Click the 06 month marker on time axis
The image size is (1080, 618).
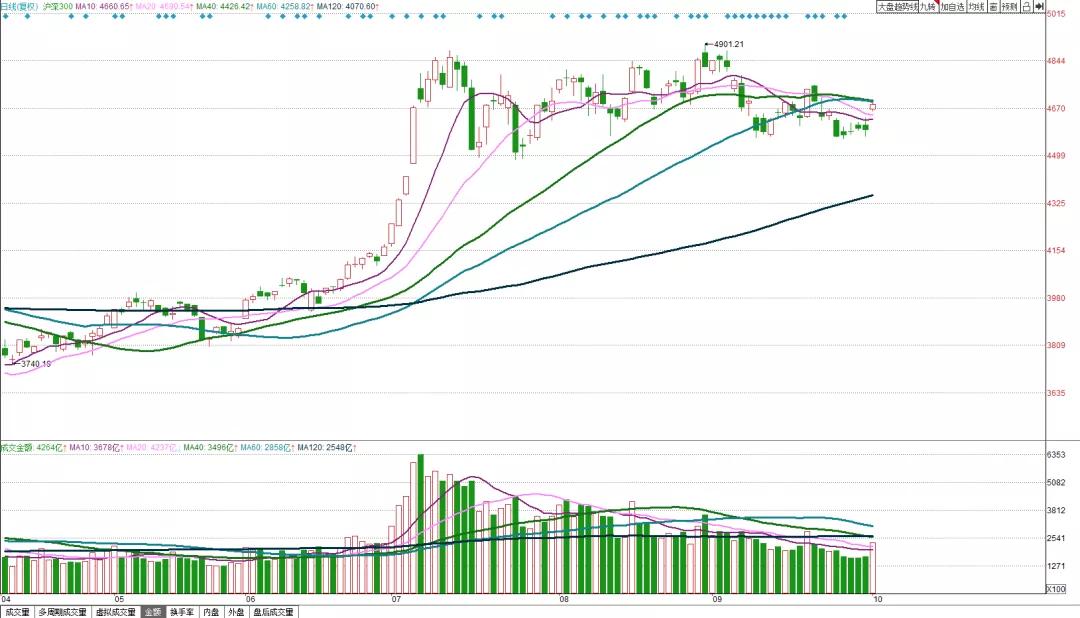250,599
